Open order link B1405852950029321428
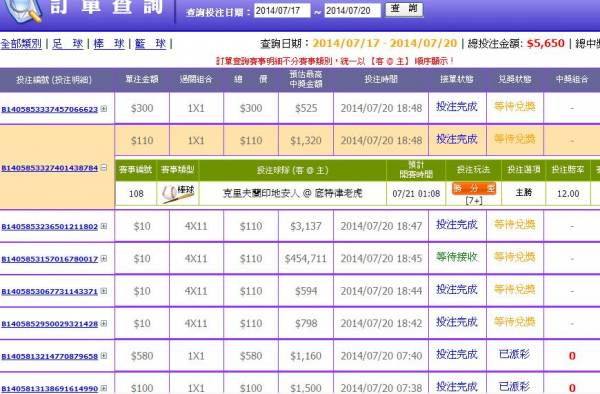Screen dimensions: 600x394 [x=50, y=324]
